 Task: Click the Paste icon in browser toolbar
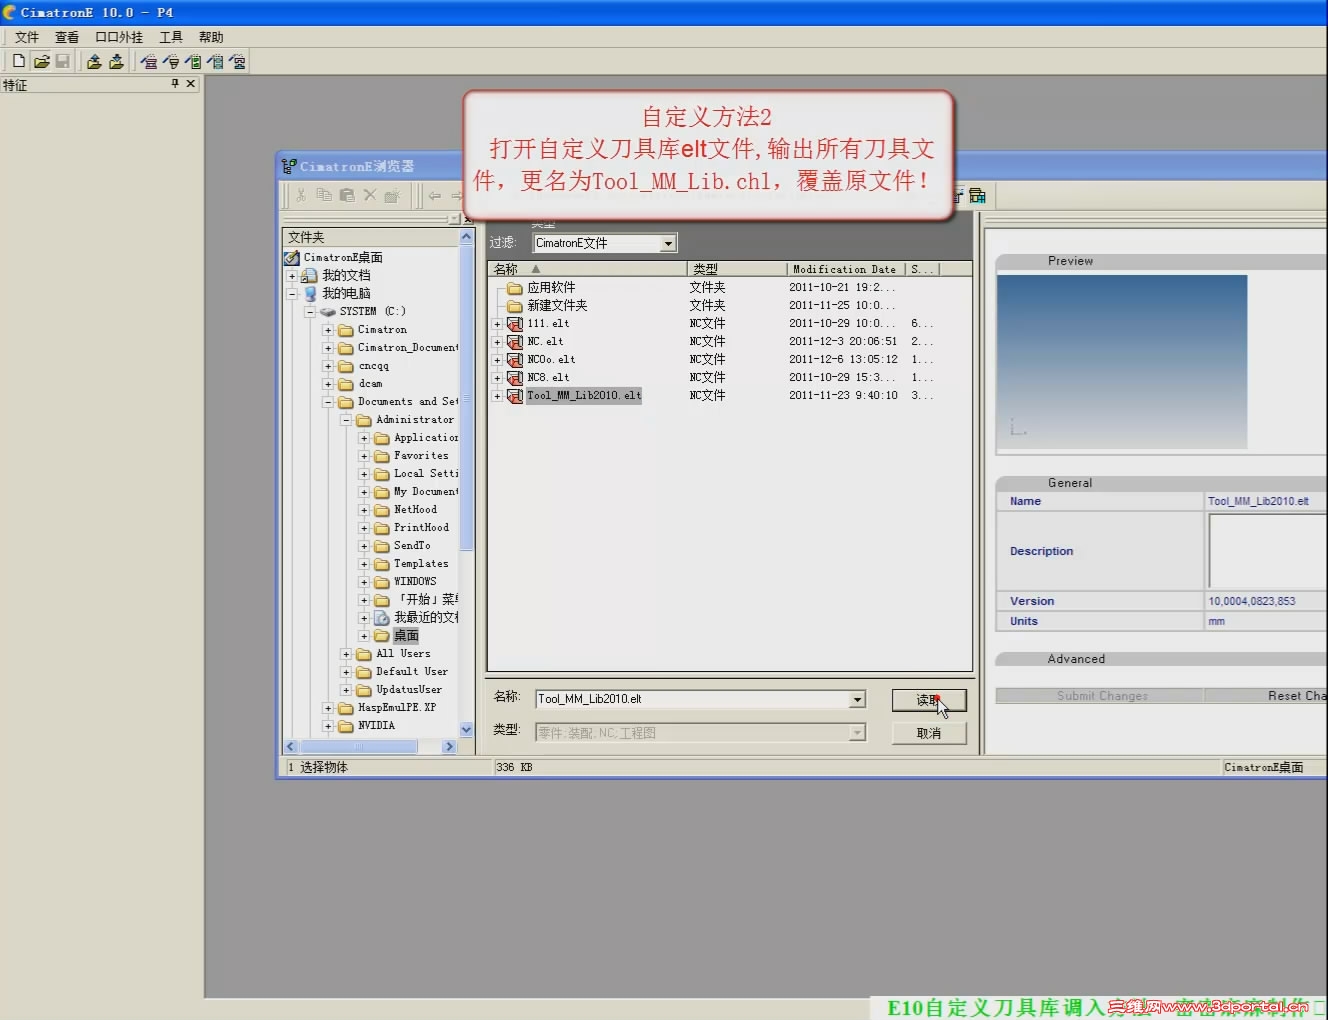tap(347, 195)
